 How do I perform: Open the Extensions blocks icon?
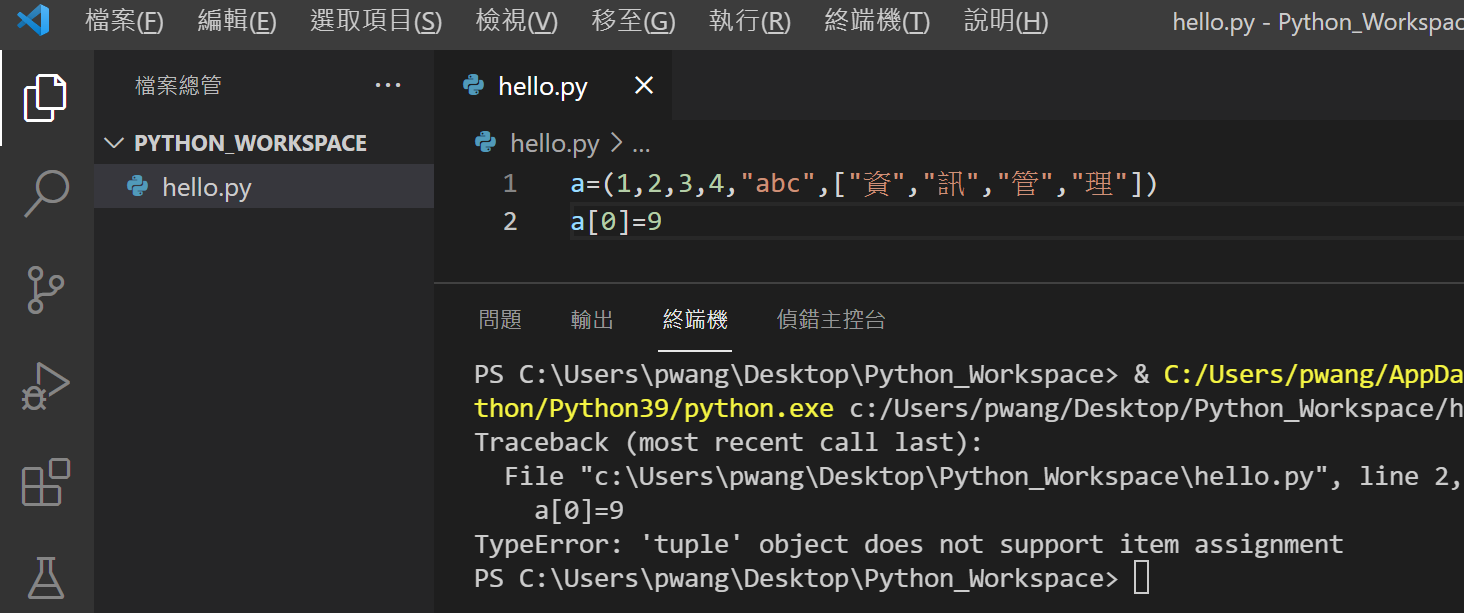(x=46, y=482)
